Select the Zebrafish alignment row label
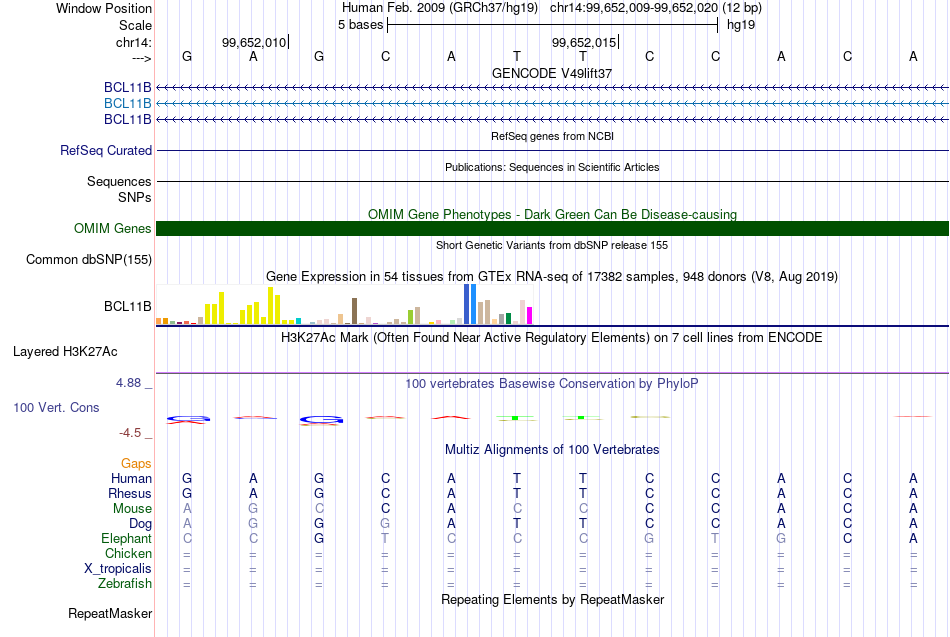950x637 pixels. click(125, 583)
